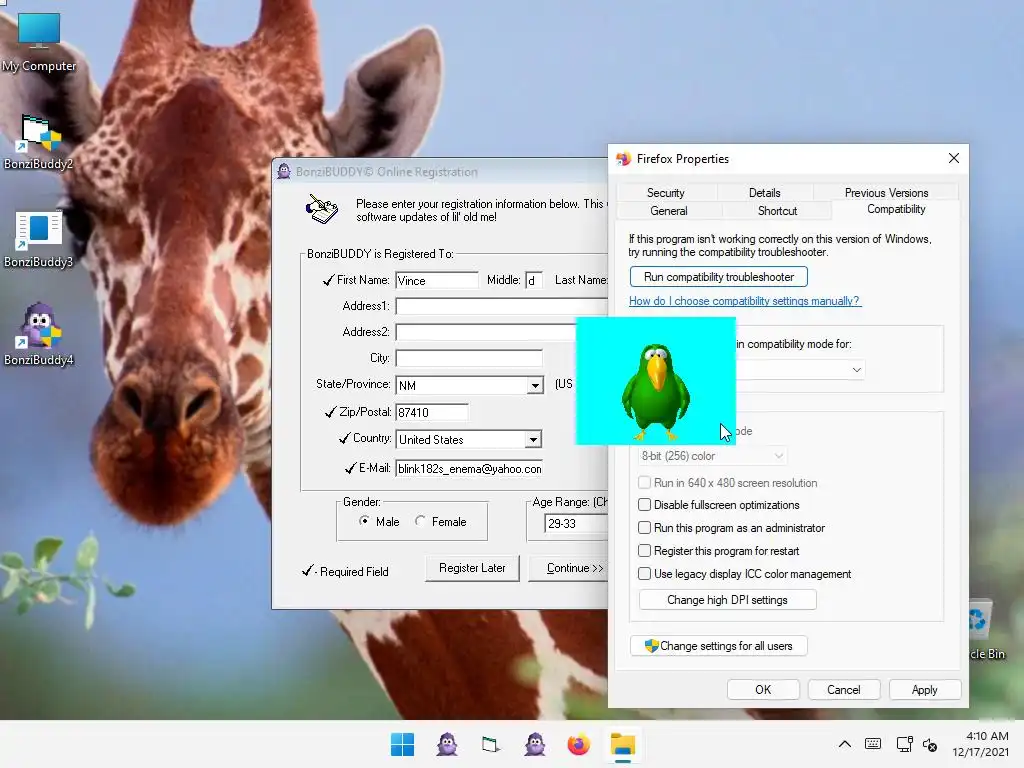Screen dimensions: 1024x768
Task: Click the touch keyboard tray icon
Action: coord(873,744)
